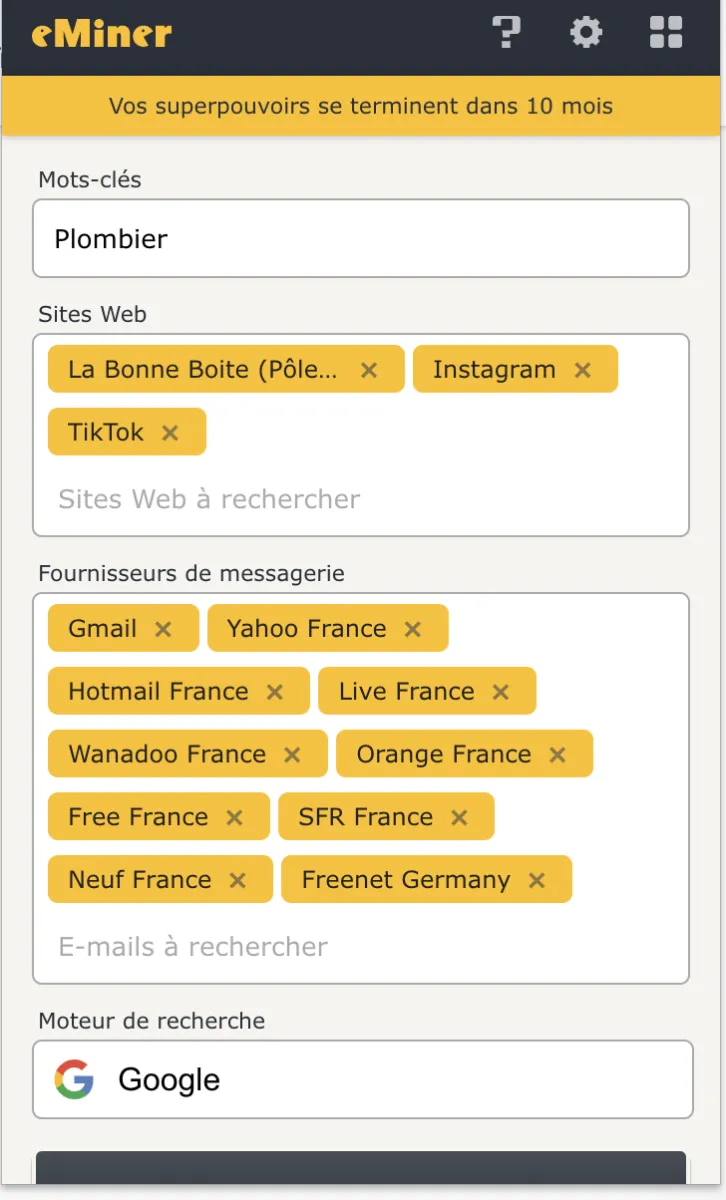Image resolution: width=726 pixels, height=1200 pixels.
Task: Open the help question mark icon
Action: point(508,32)
